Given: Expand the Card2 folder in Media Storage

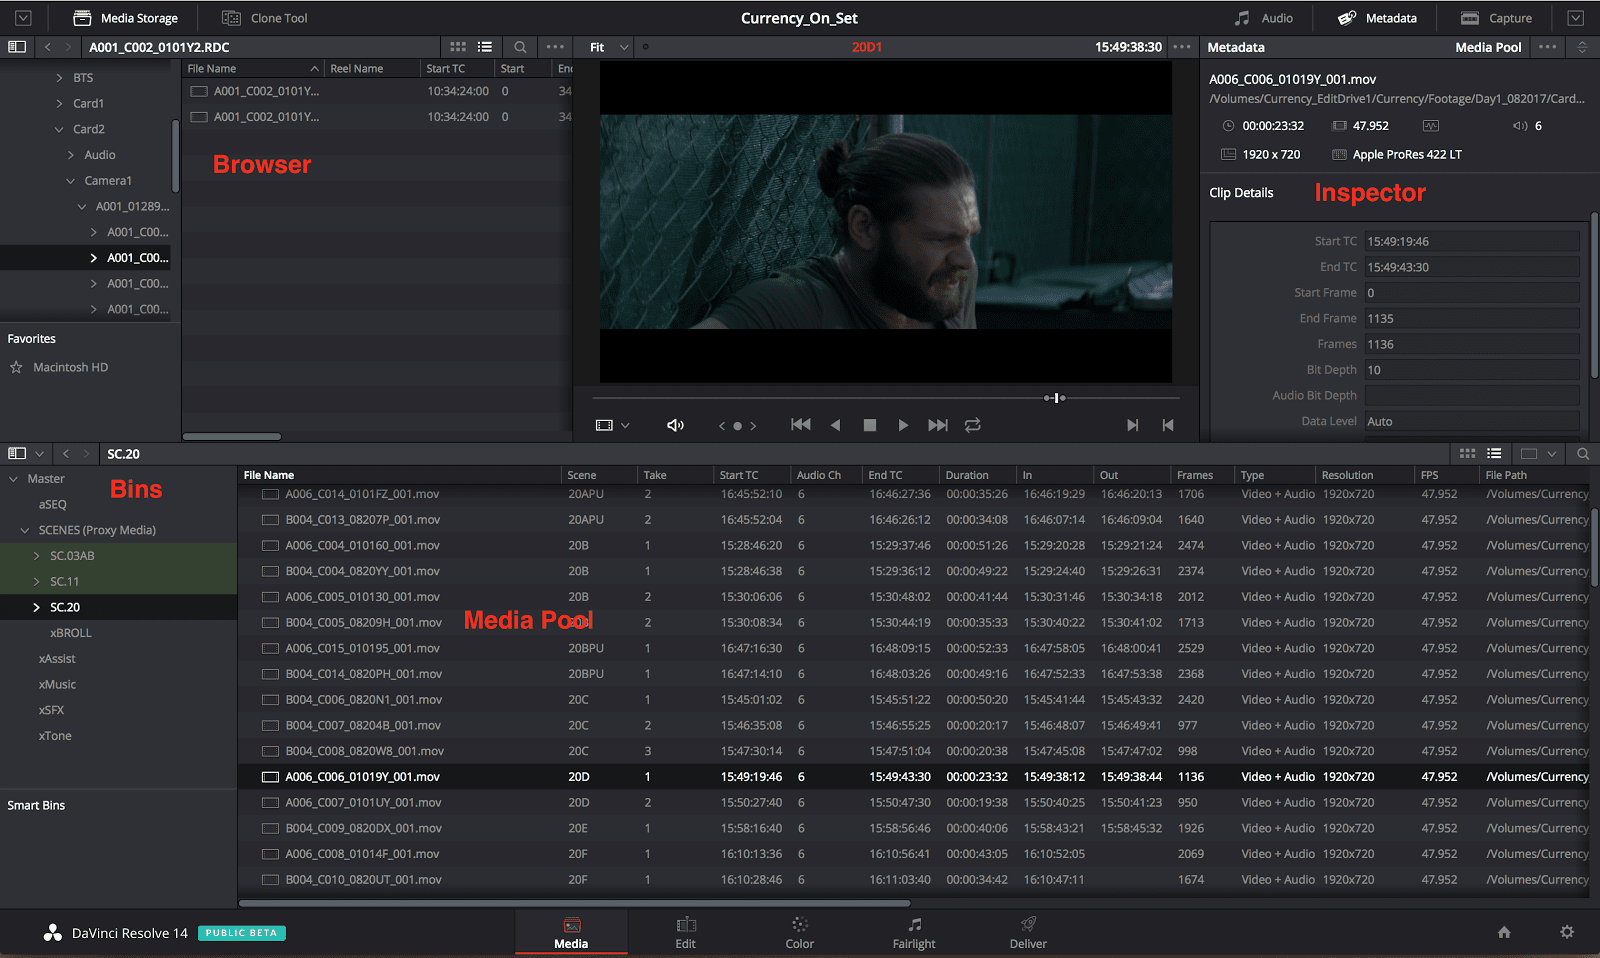Looking at the screenshot, I should [x=60, y=129].
